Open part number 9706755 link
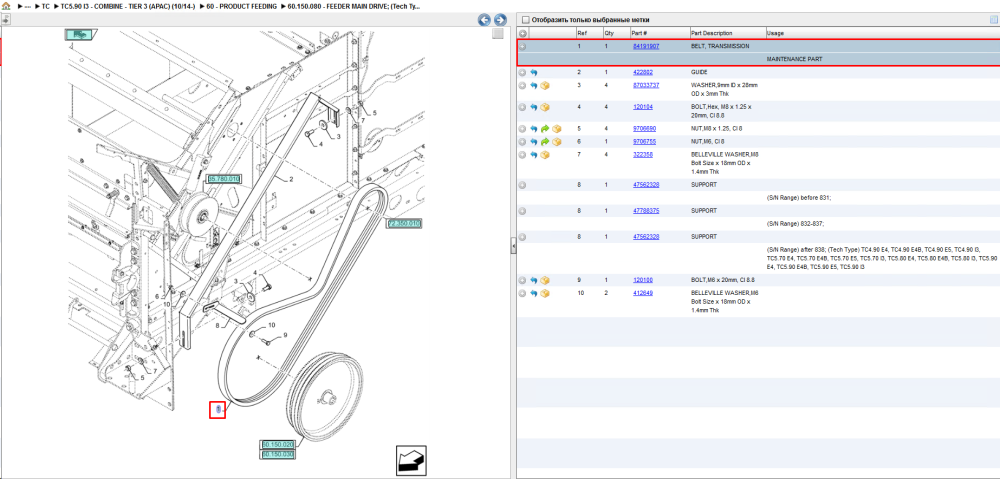The height and width of the screenshot is (479, 1000). (x=644, y=142)
